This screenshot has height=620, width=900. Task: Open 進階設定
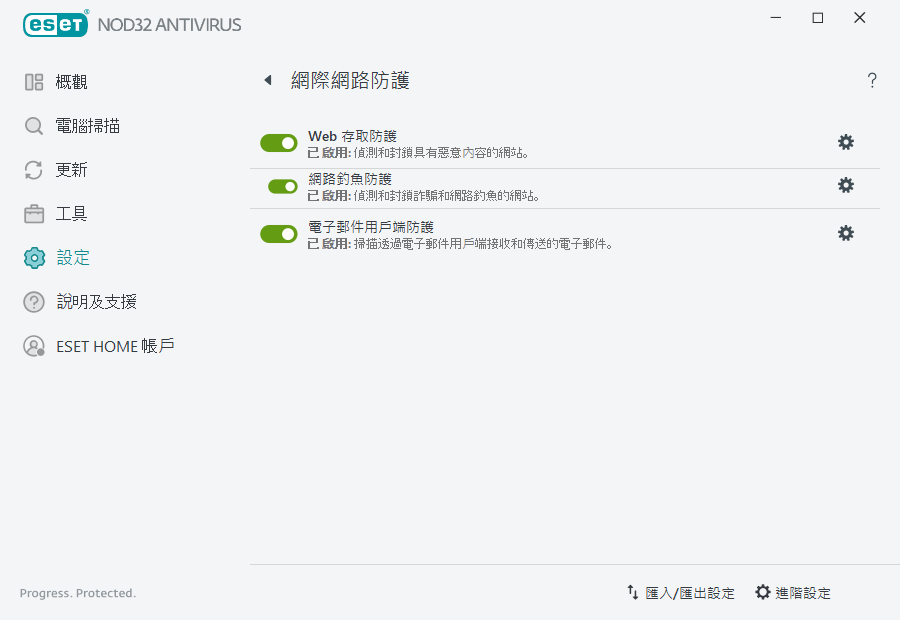[x=793, y=592]
